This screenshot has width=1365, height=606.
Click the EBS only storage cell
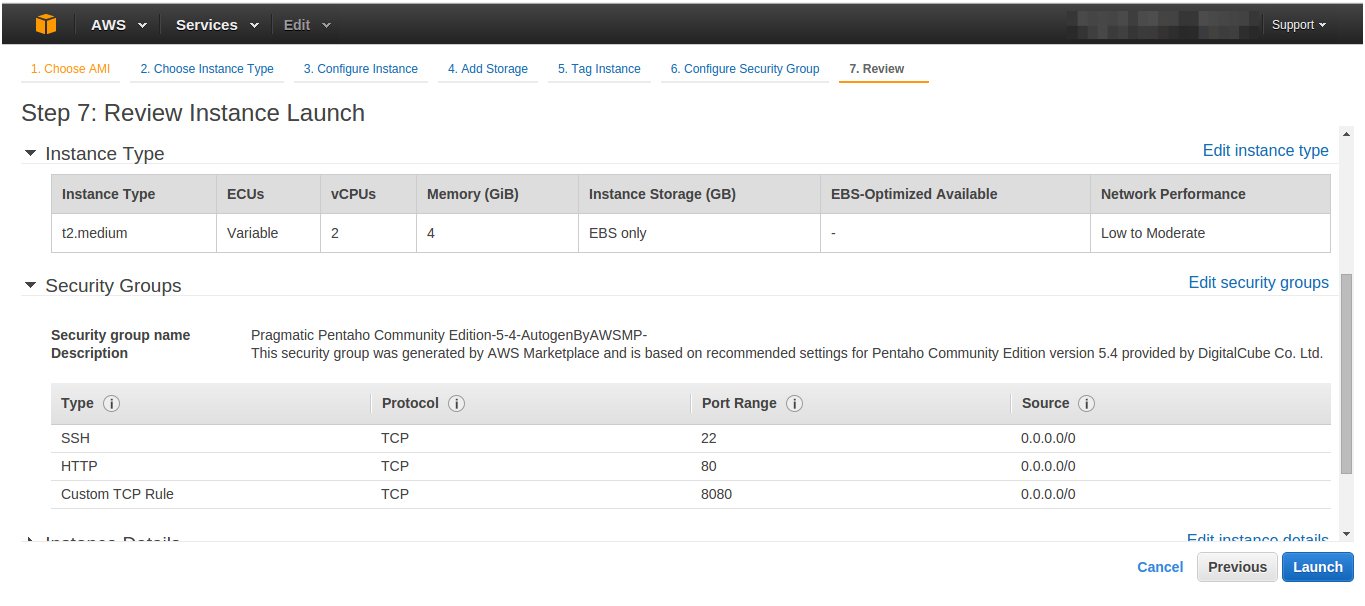(698, 233)
